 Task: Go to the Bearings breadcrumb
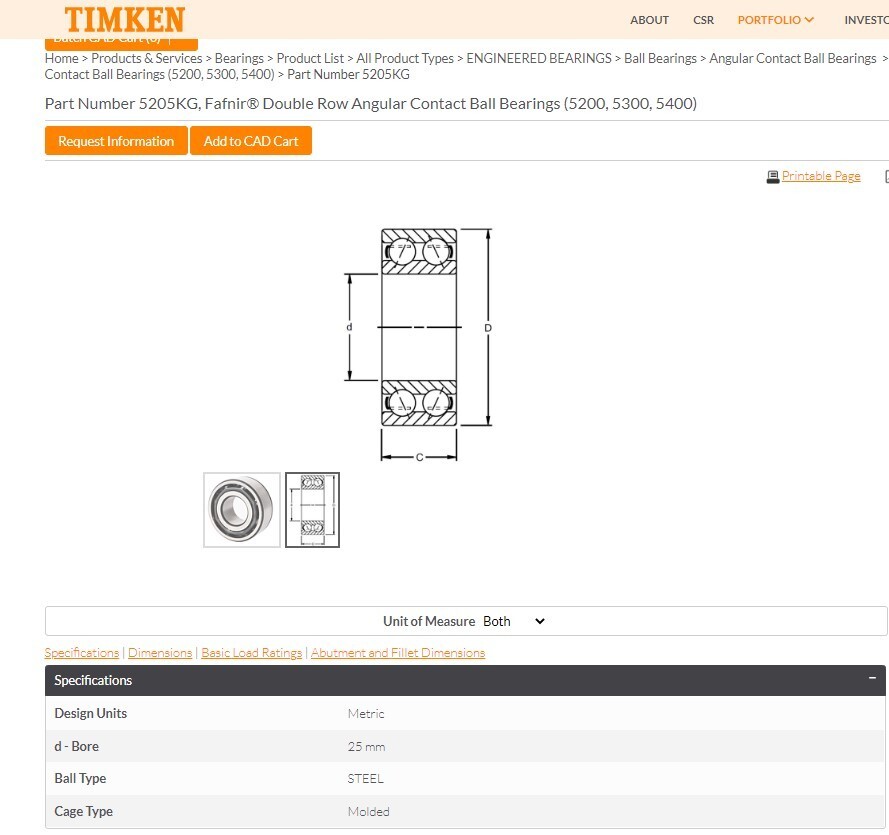pyautogui.click(x=239, y=58)
